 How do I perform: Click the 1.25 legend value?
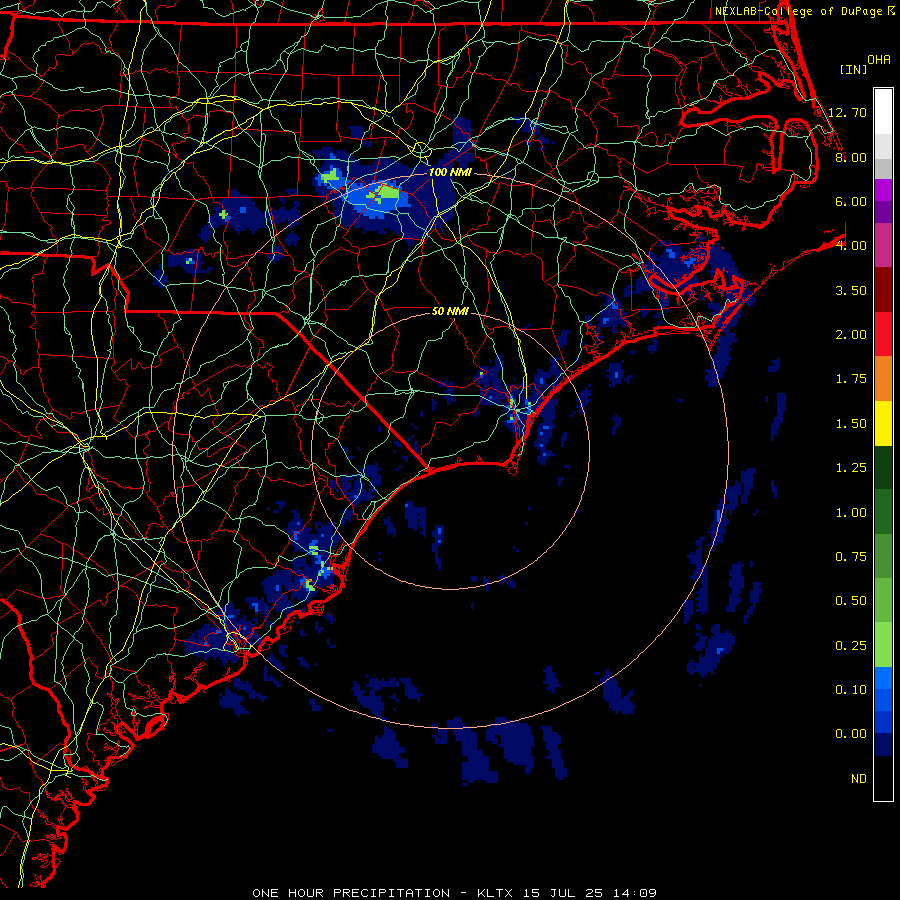coord(851,468)
